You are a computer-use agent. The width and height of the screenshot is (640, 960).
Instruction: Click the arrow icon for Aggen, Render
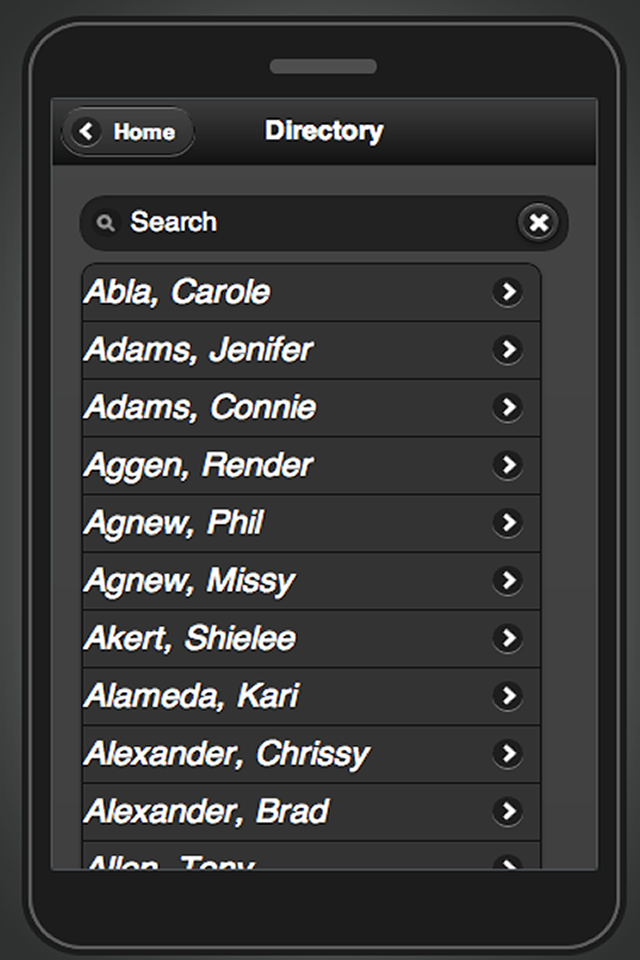click(508, 465)
